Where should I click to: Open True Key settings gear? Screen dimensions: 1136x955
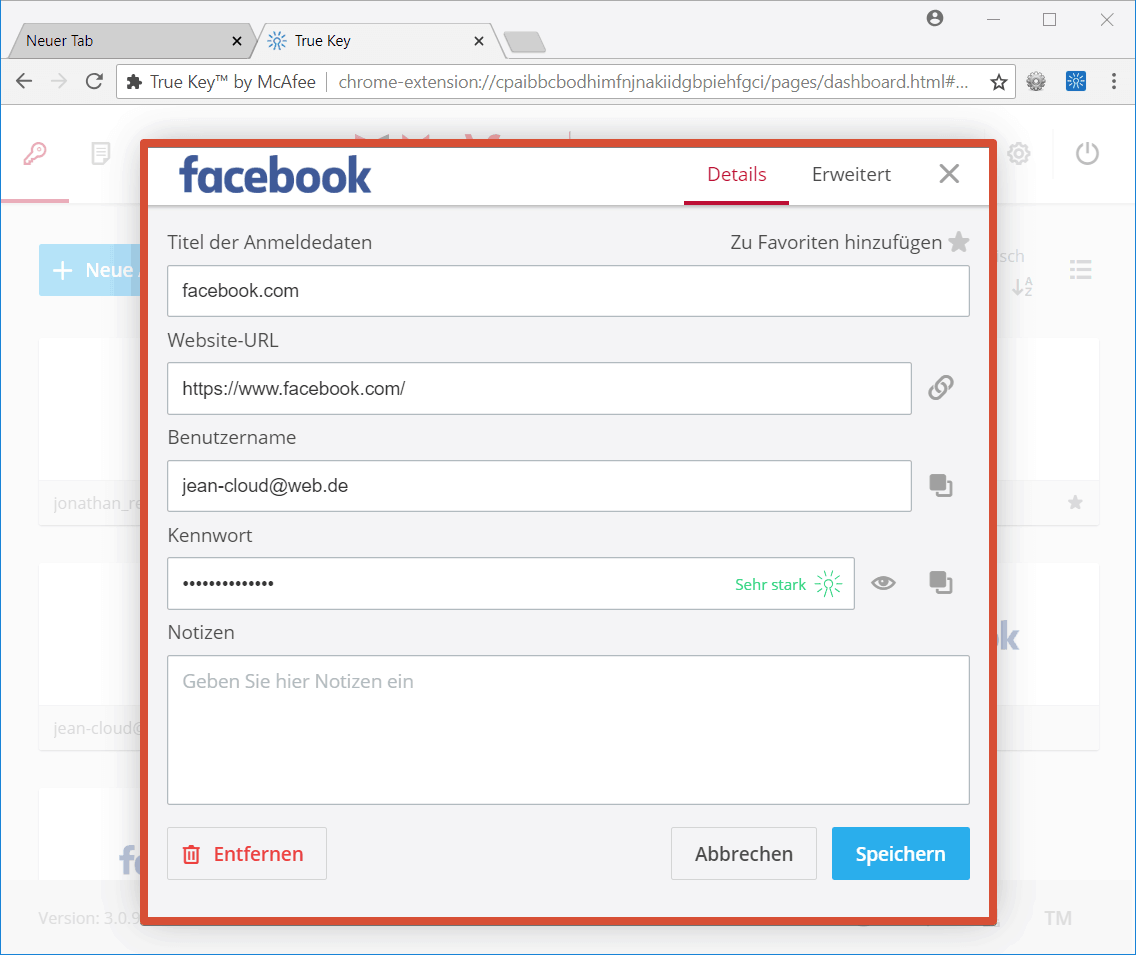[1019, 154]
